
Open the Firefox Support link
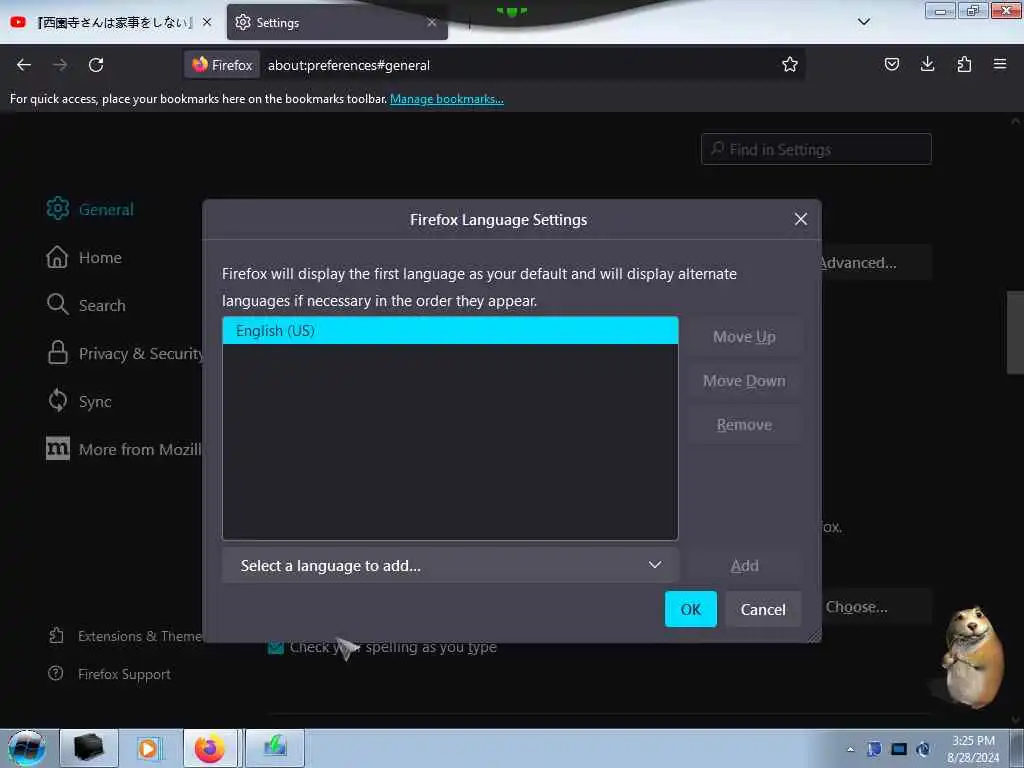pyautogui.click(x=109, y=674)
